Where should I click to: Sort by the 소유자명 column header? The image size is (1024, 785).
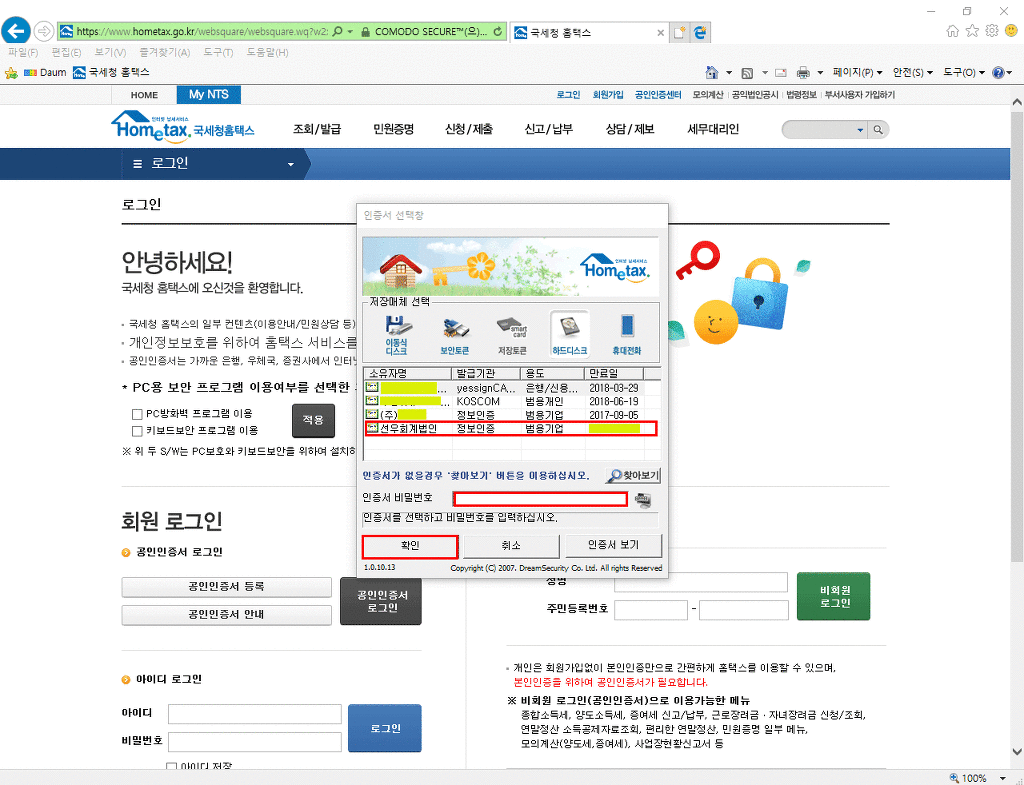(x=408, y=374)
